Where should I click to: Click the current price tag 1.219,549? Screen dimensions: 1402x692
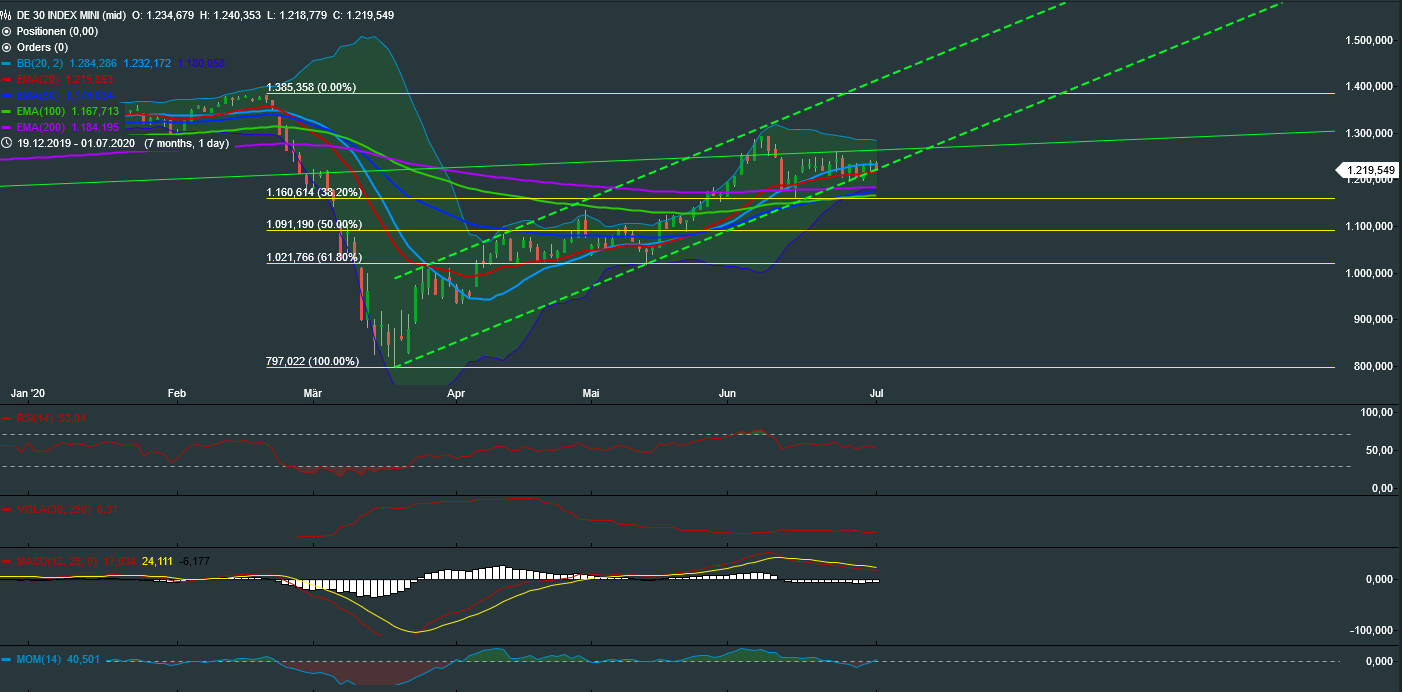[1368, 170]
